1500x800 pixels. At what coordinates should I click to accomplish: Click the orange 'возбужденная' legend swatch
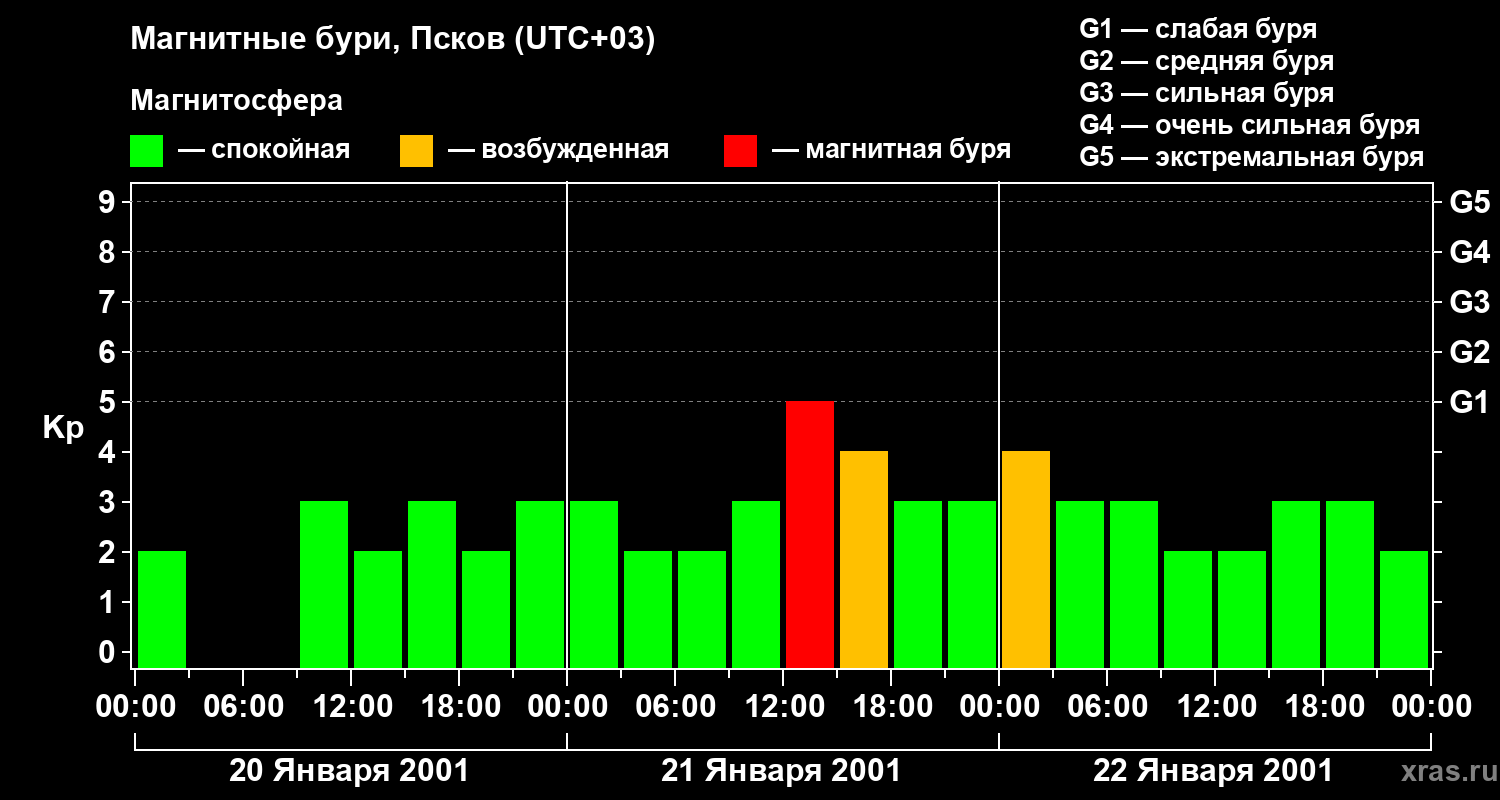click(417, 151)
